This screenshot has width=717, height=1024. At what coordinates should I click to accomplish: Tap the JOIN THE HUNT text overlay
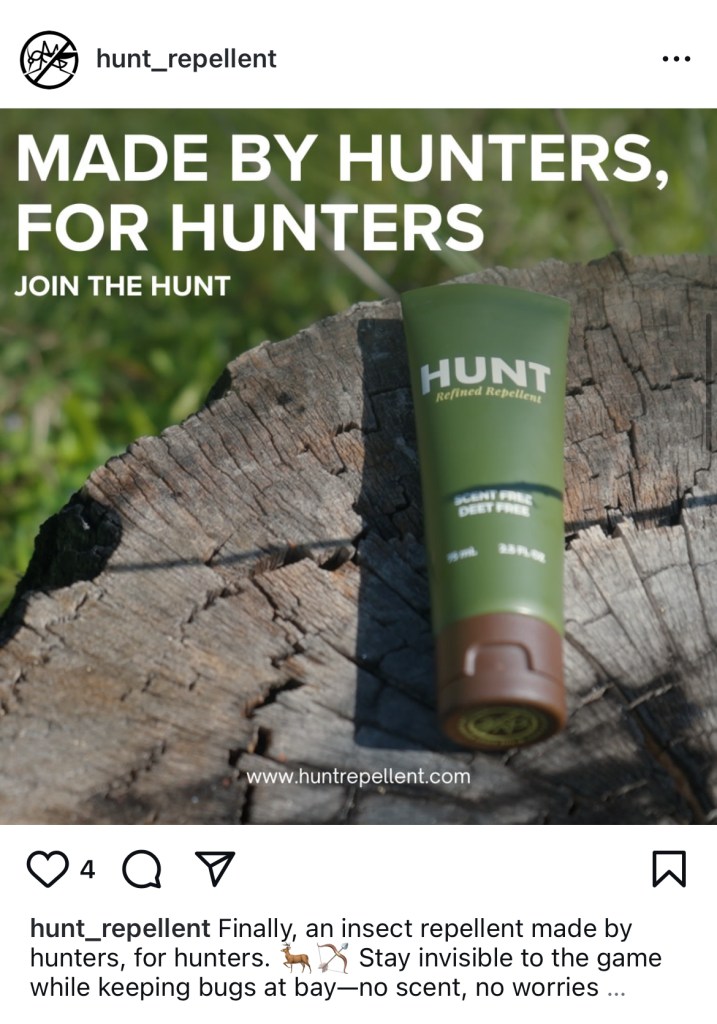(x=122, y=286)
